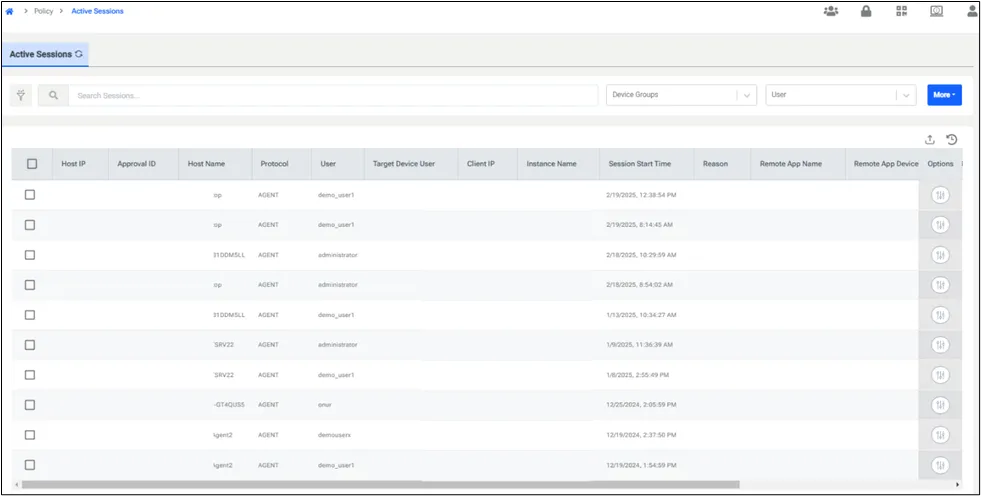Click the username 'demouserx' in table

pos(335,435)
